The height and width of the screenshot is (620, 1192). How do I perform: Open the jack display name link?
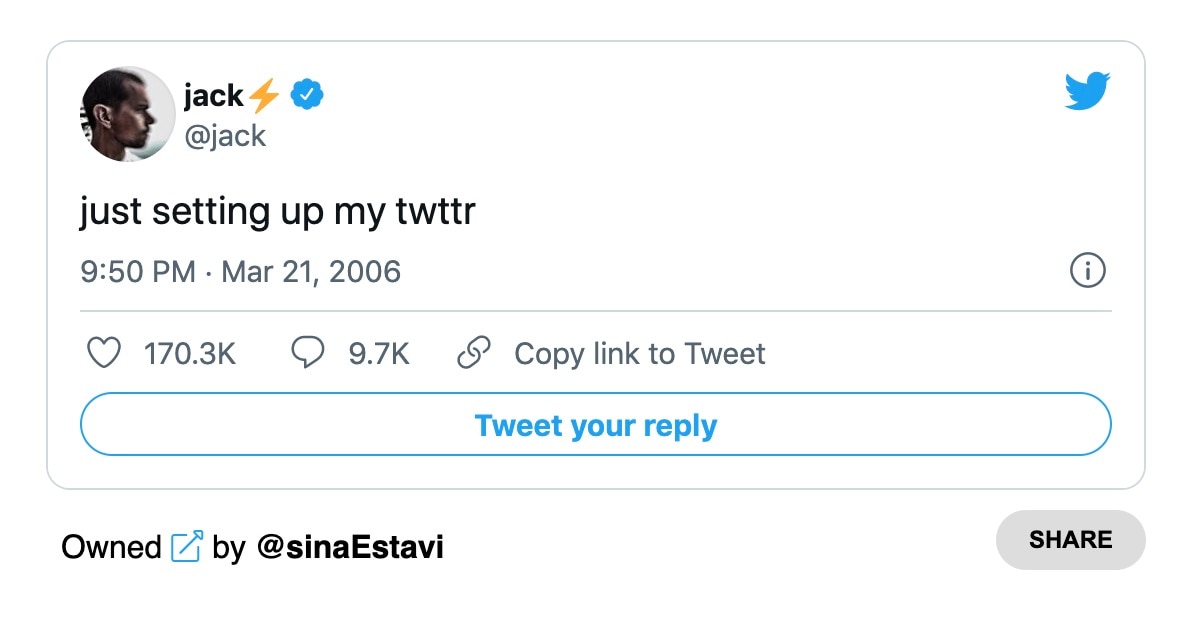tap(213, 96)
